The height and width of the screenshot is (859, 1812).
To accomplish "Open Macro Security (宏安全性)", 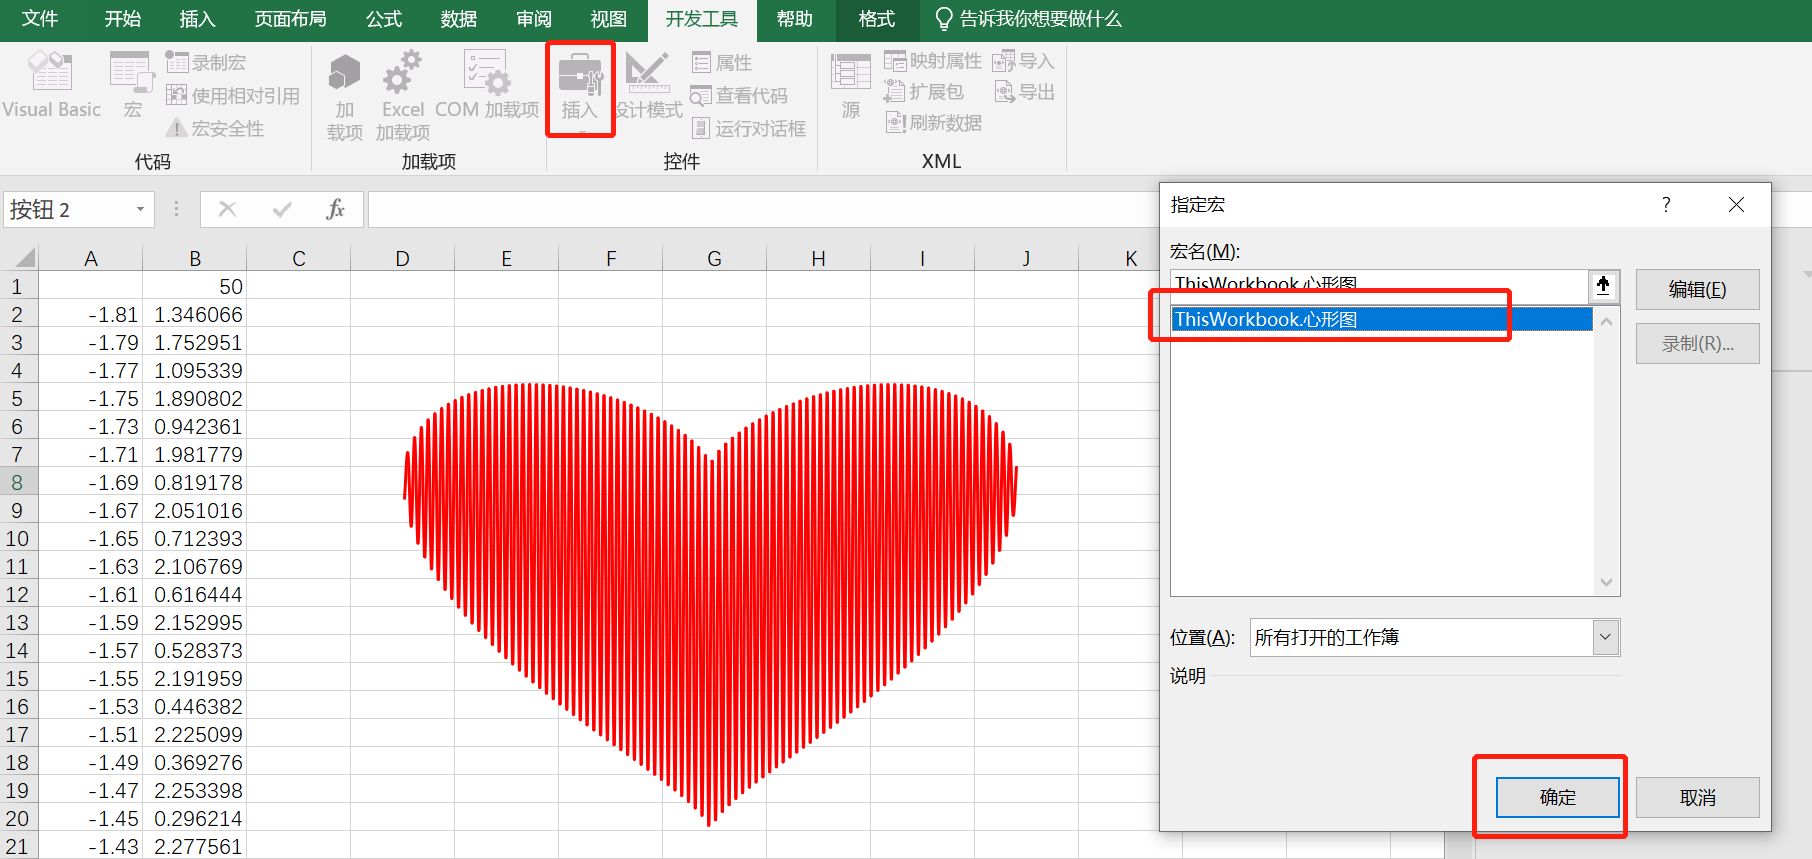I will click(215, 128).
